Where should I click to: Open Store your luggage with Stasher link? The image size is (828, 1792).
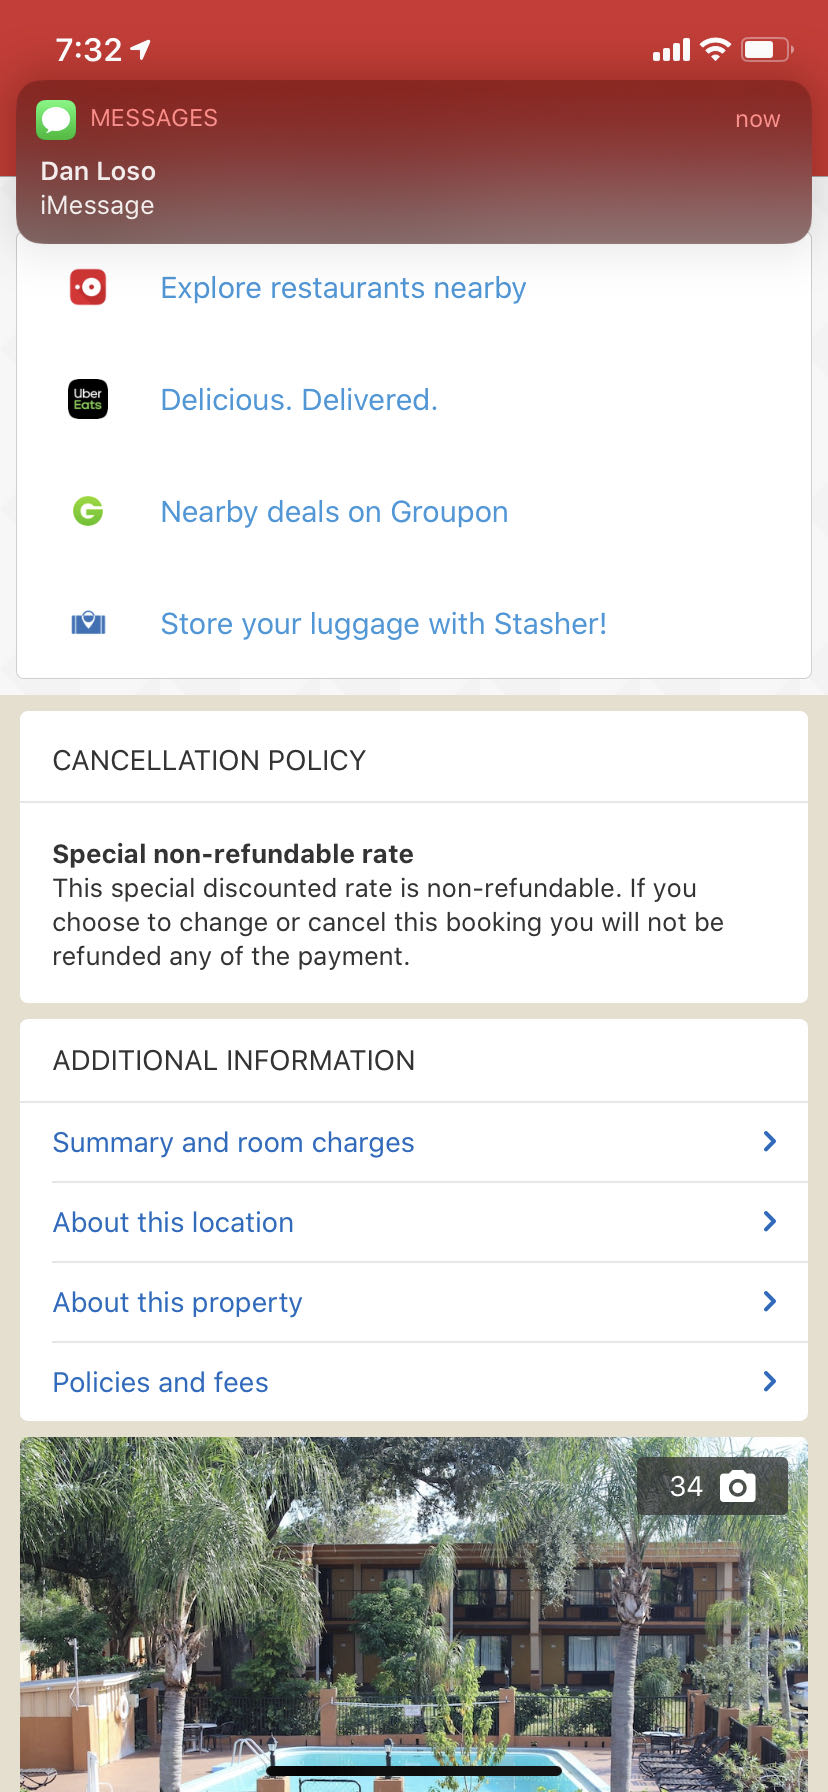pos(383,624)
